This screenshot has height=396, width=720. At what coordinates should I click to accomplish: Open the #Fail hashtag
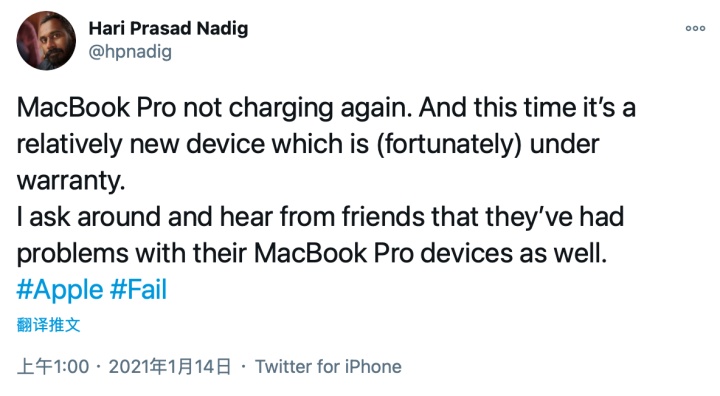coord(139,290)
